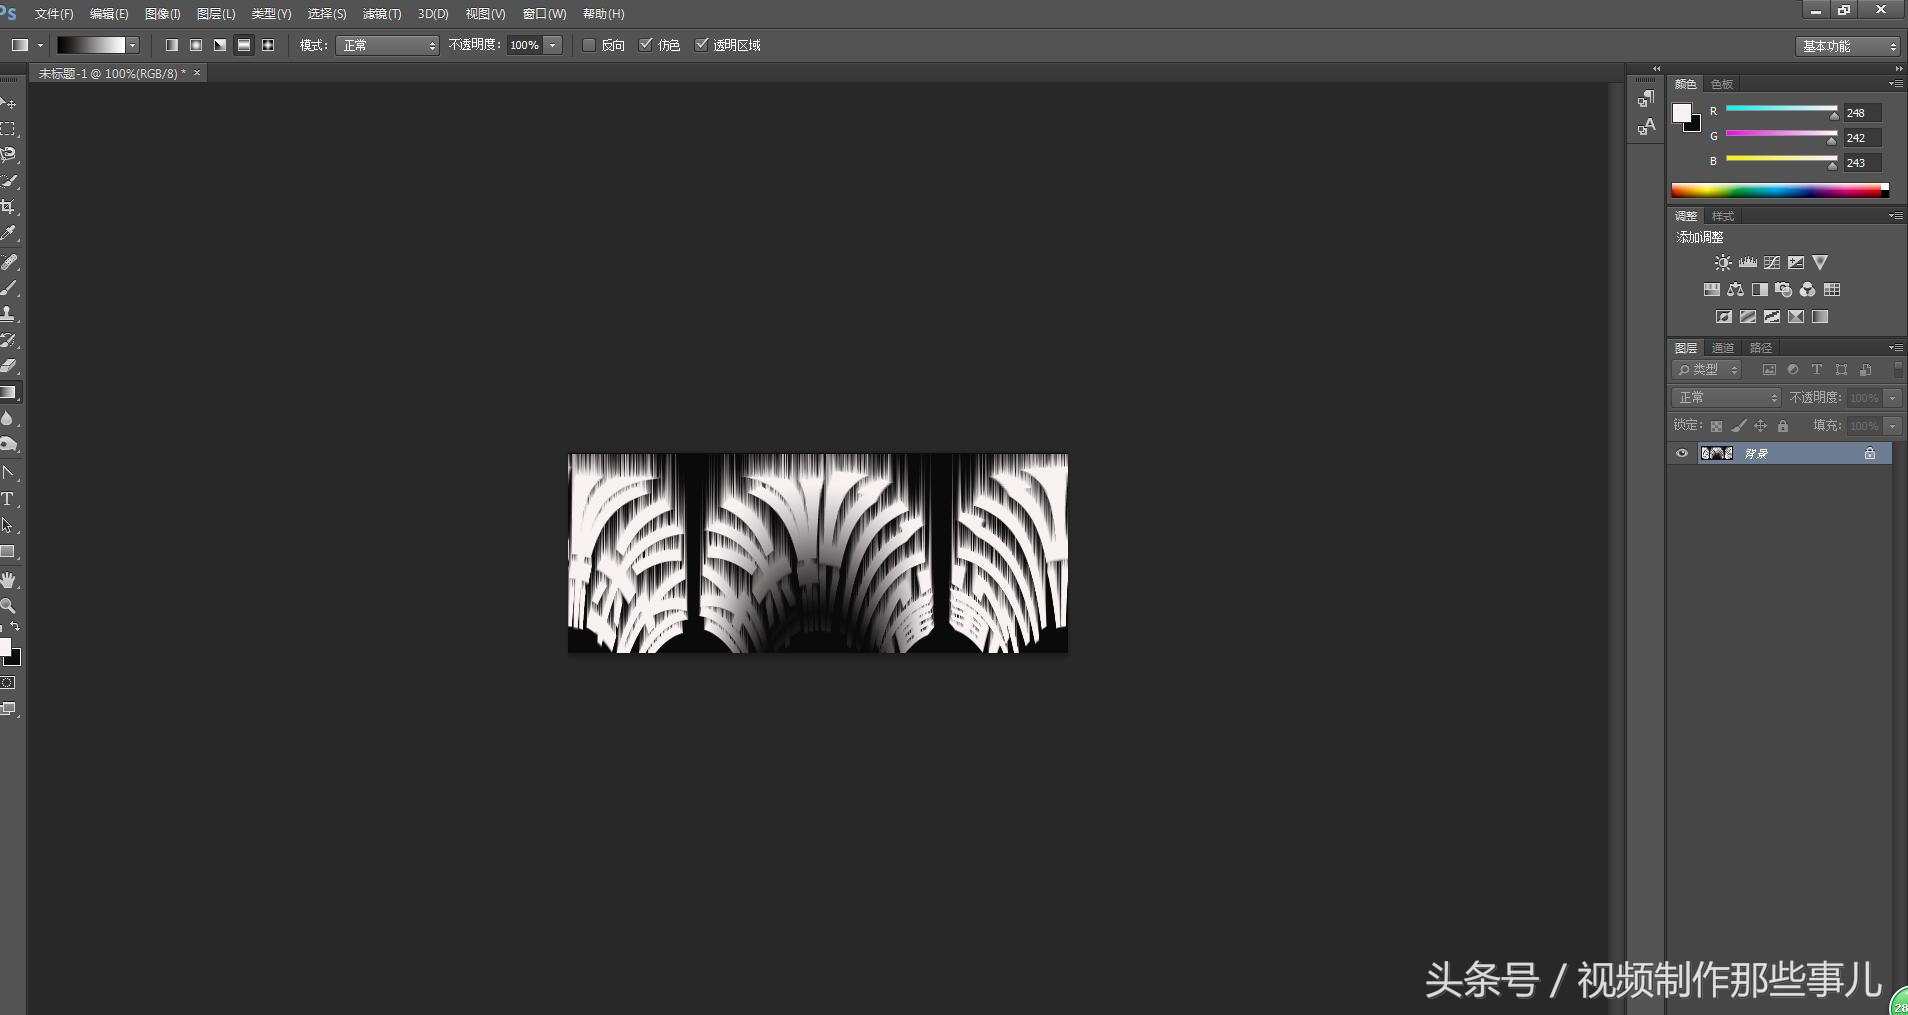Open the options bar 不透明度 slider arrow
The image size is (1908, 1015).
[552, 45]
